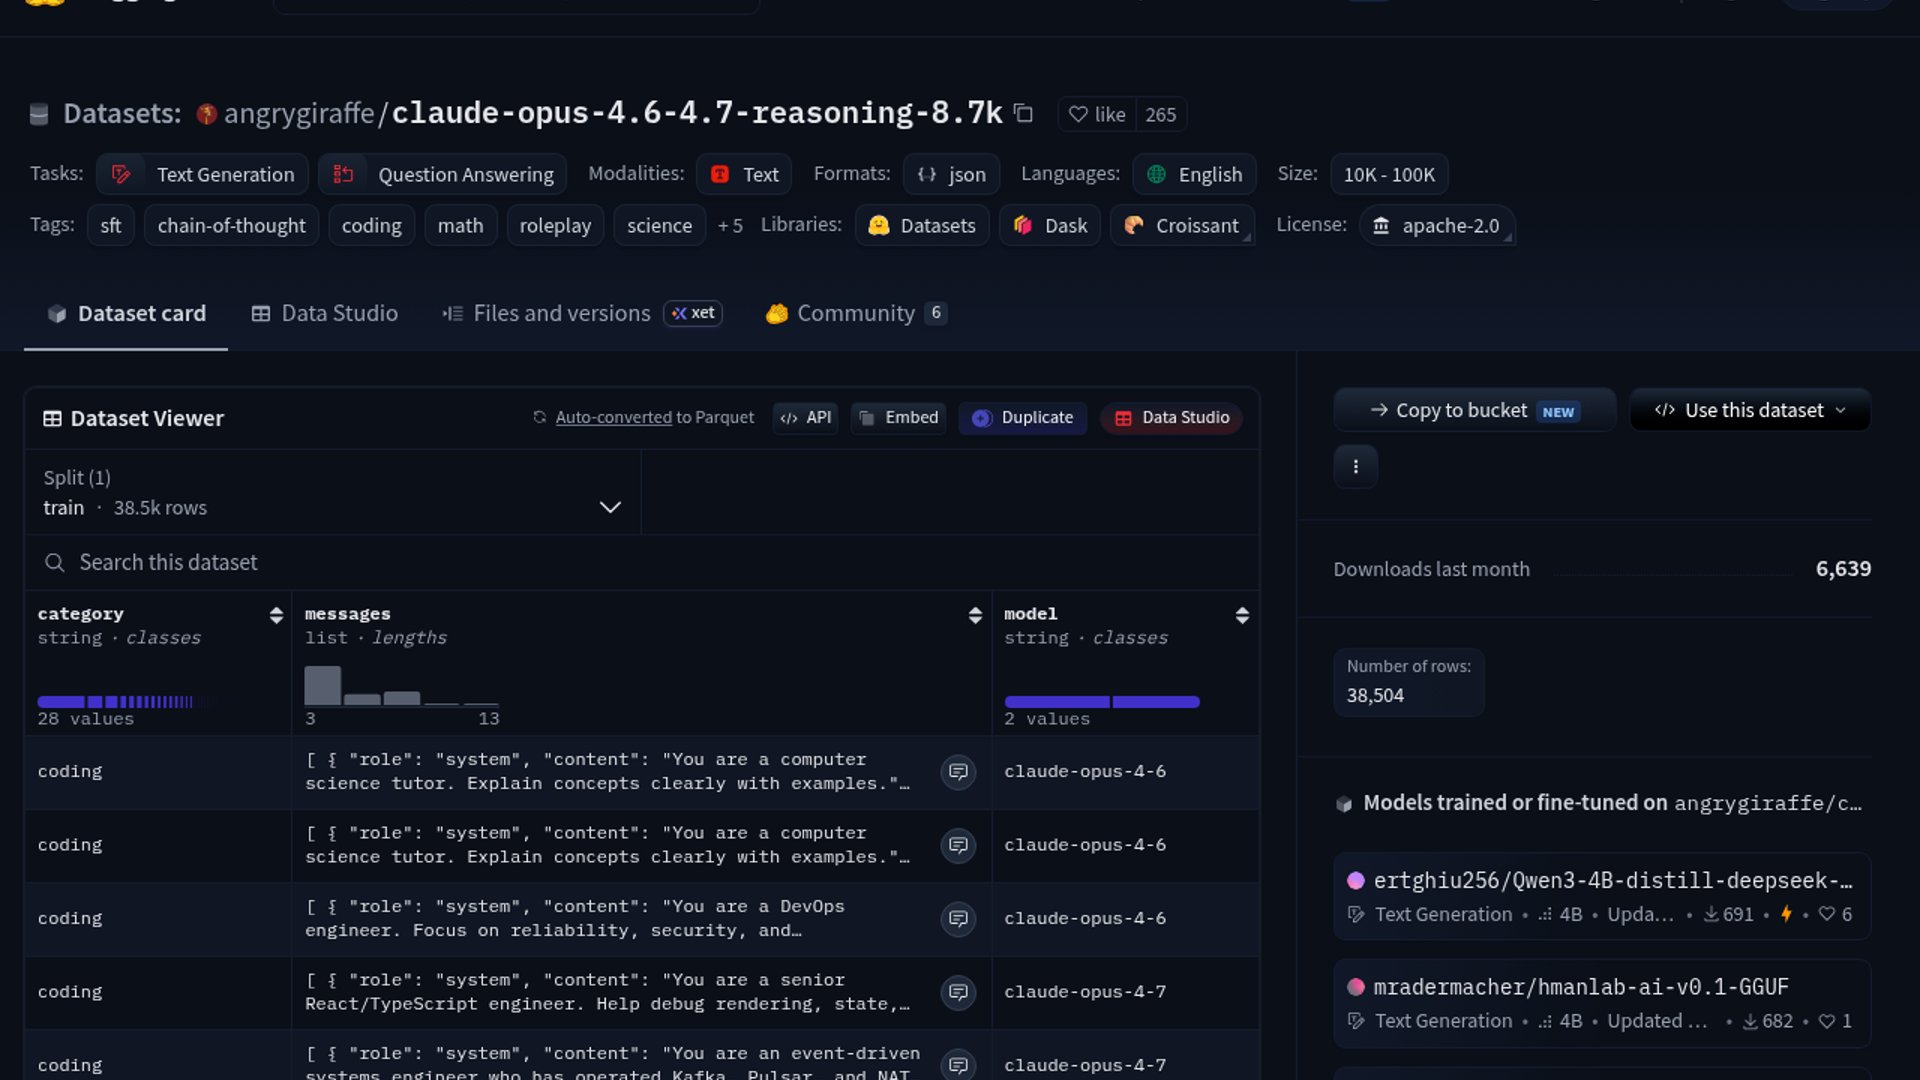
Task: Expand the train split dropdown
Action: point(333,492)
